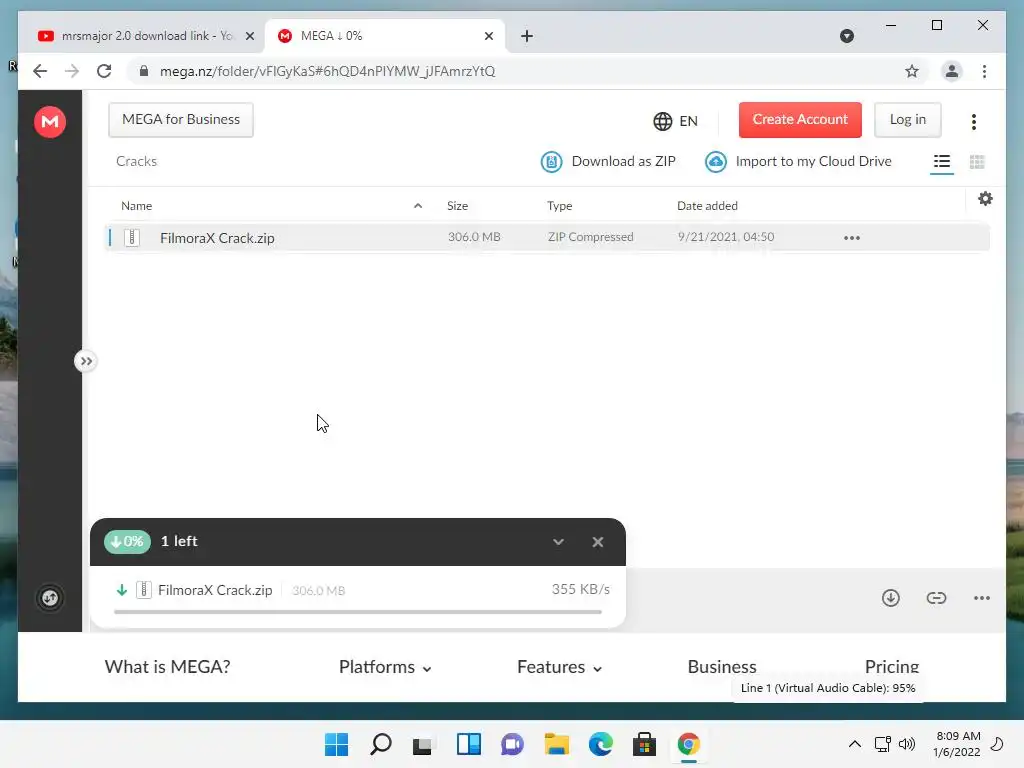Expand the Features dropdown menu
Screen dimensions: 1024x768
click(x=559, y=667)
